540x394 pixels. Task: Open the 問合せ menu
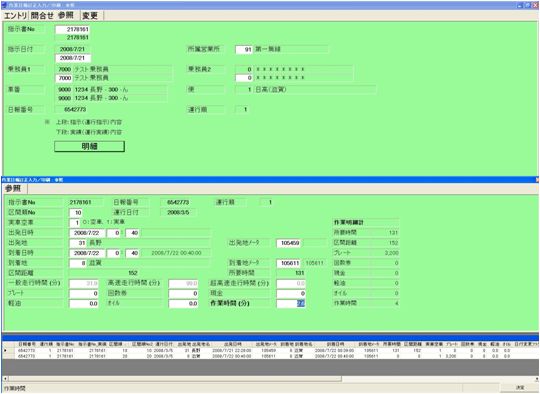(42, 15)
